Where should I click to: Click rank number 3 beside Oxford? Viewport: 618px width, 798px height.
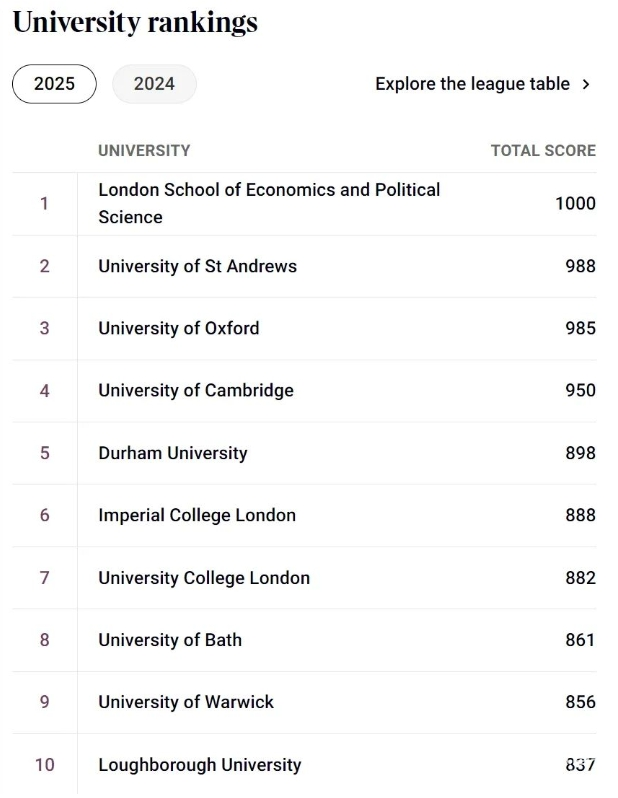coord(45,328)
